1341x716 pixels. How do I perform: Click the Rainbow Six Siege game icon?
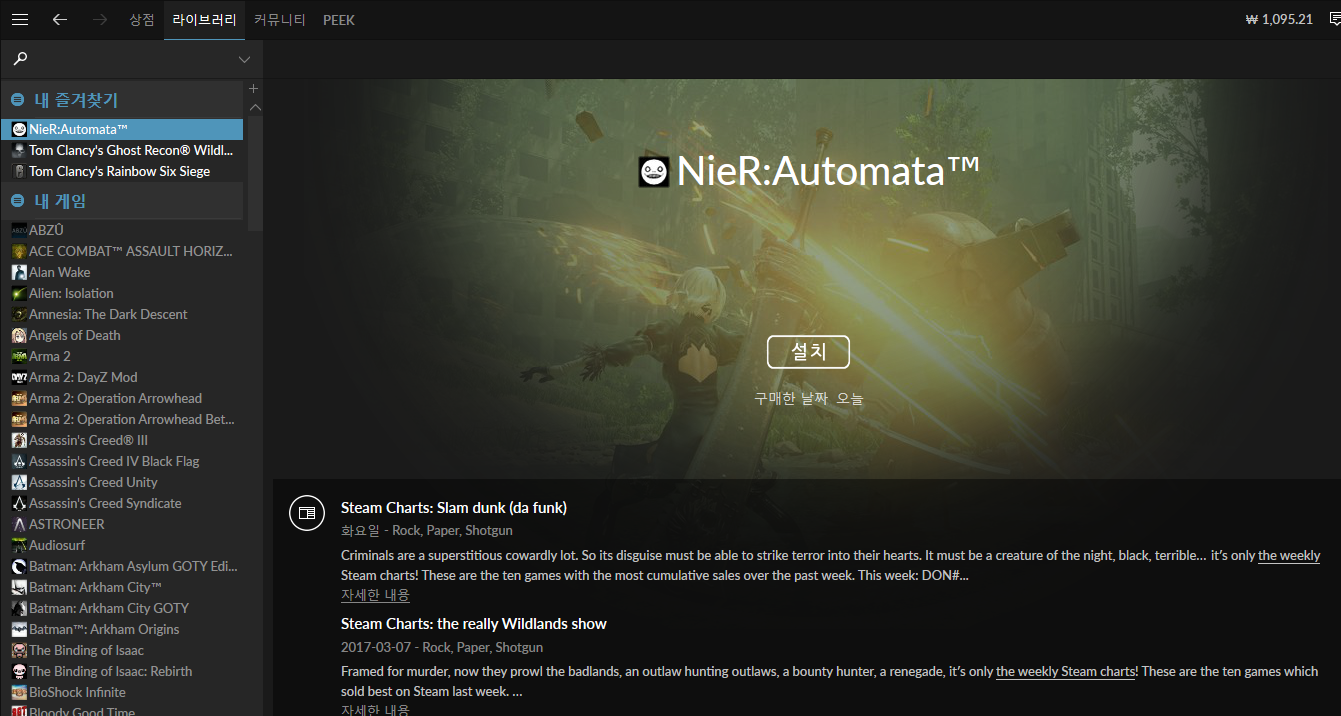coord(19,171)
